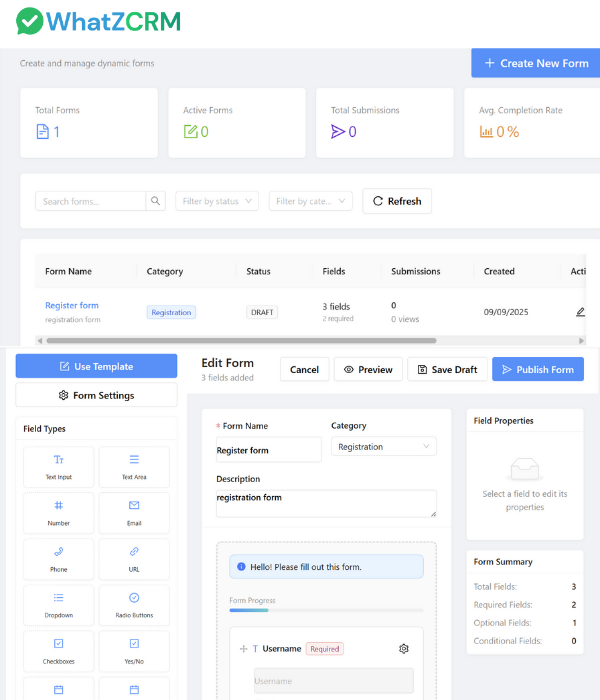Choose the Number field type
The image size is (600, 700).
58,512
